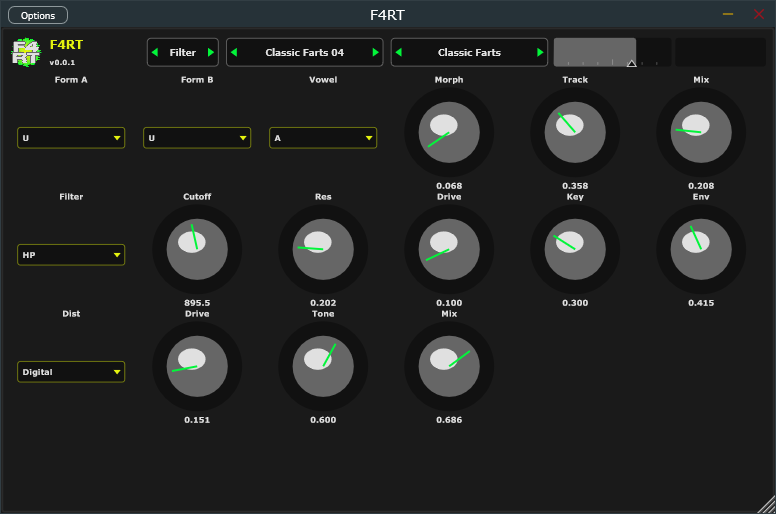The height and width of the screenshot is (514, 776).
Task: Click the Classic Farts bank name
Action: pyautogui.click(x=469, y=52)
